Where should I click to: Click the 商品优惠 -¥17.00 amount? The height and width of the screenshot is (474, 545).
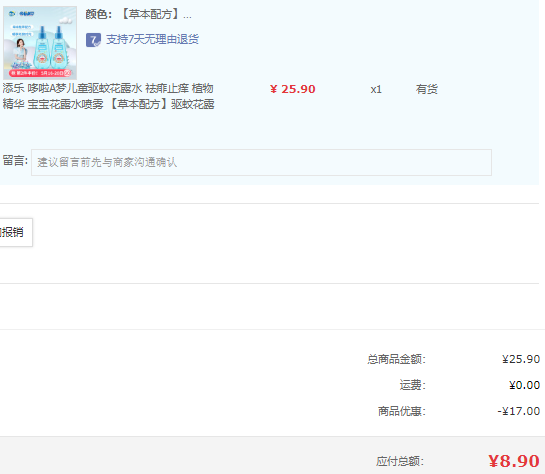click(519, 411)
